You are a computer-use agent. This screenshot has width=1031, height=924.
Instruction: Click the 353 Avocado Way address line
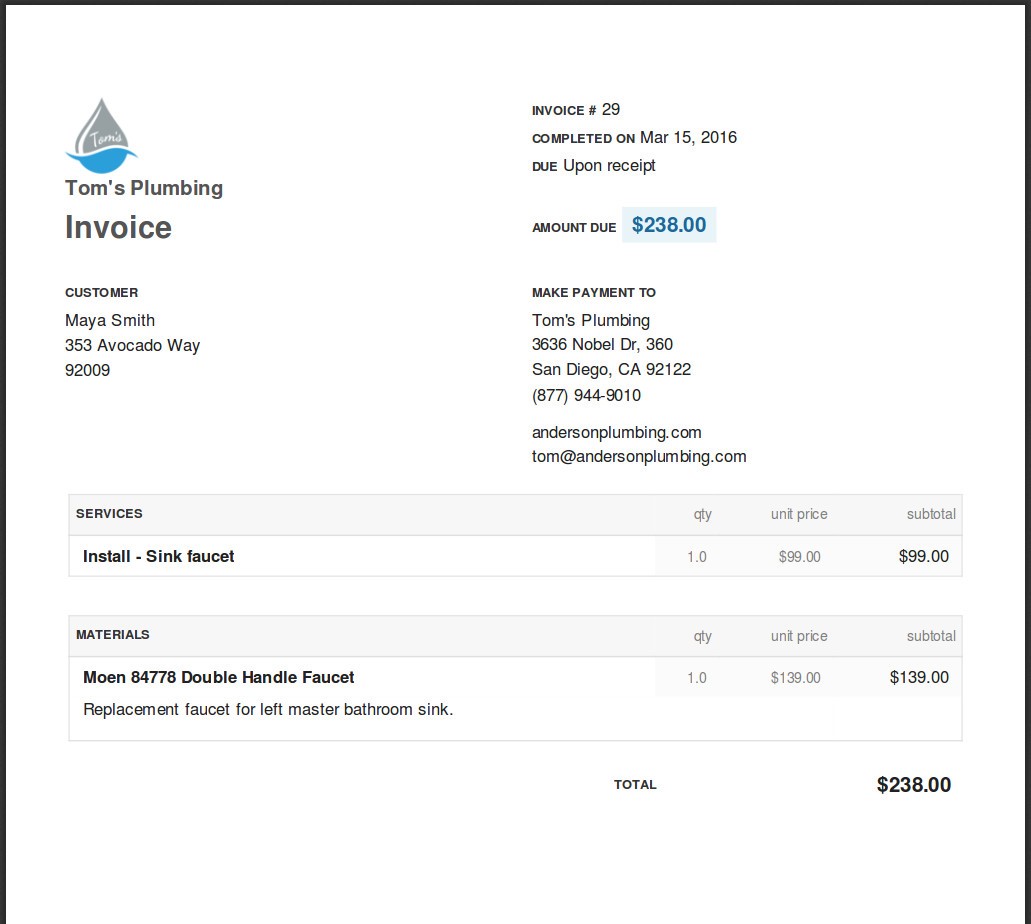point(132,346)
